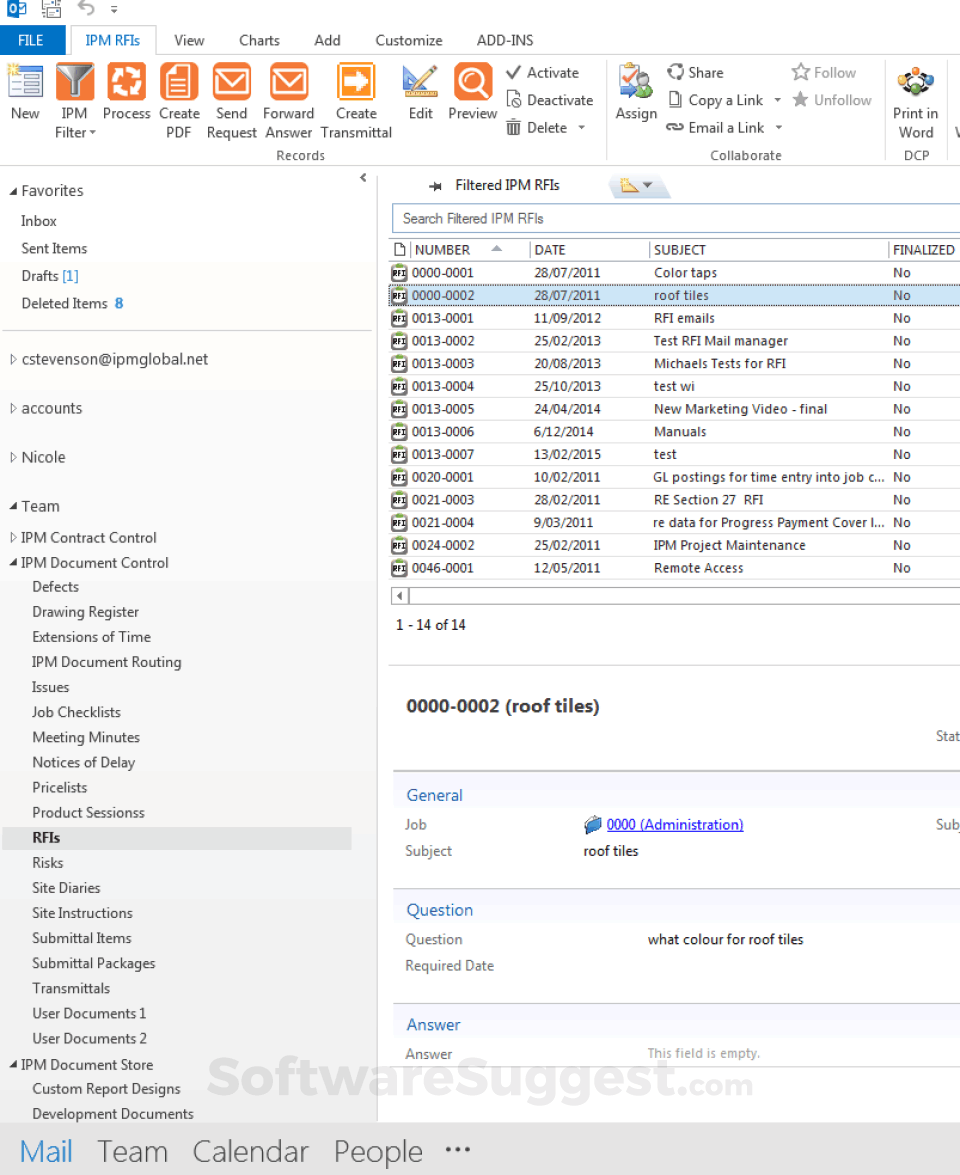Expand the accounts folder
Screen dimensions: 960x1175
tap(13, 408)
